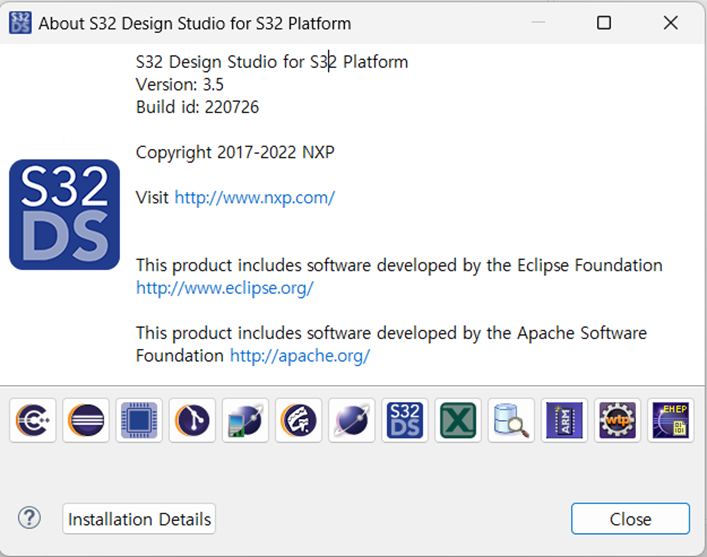
Task: Select the EHEP hex editor feature icon
Action: 671,420
